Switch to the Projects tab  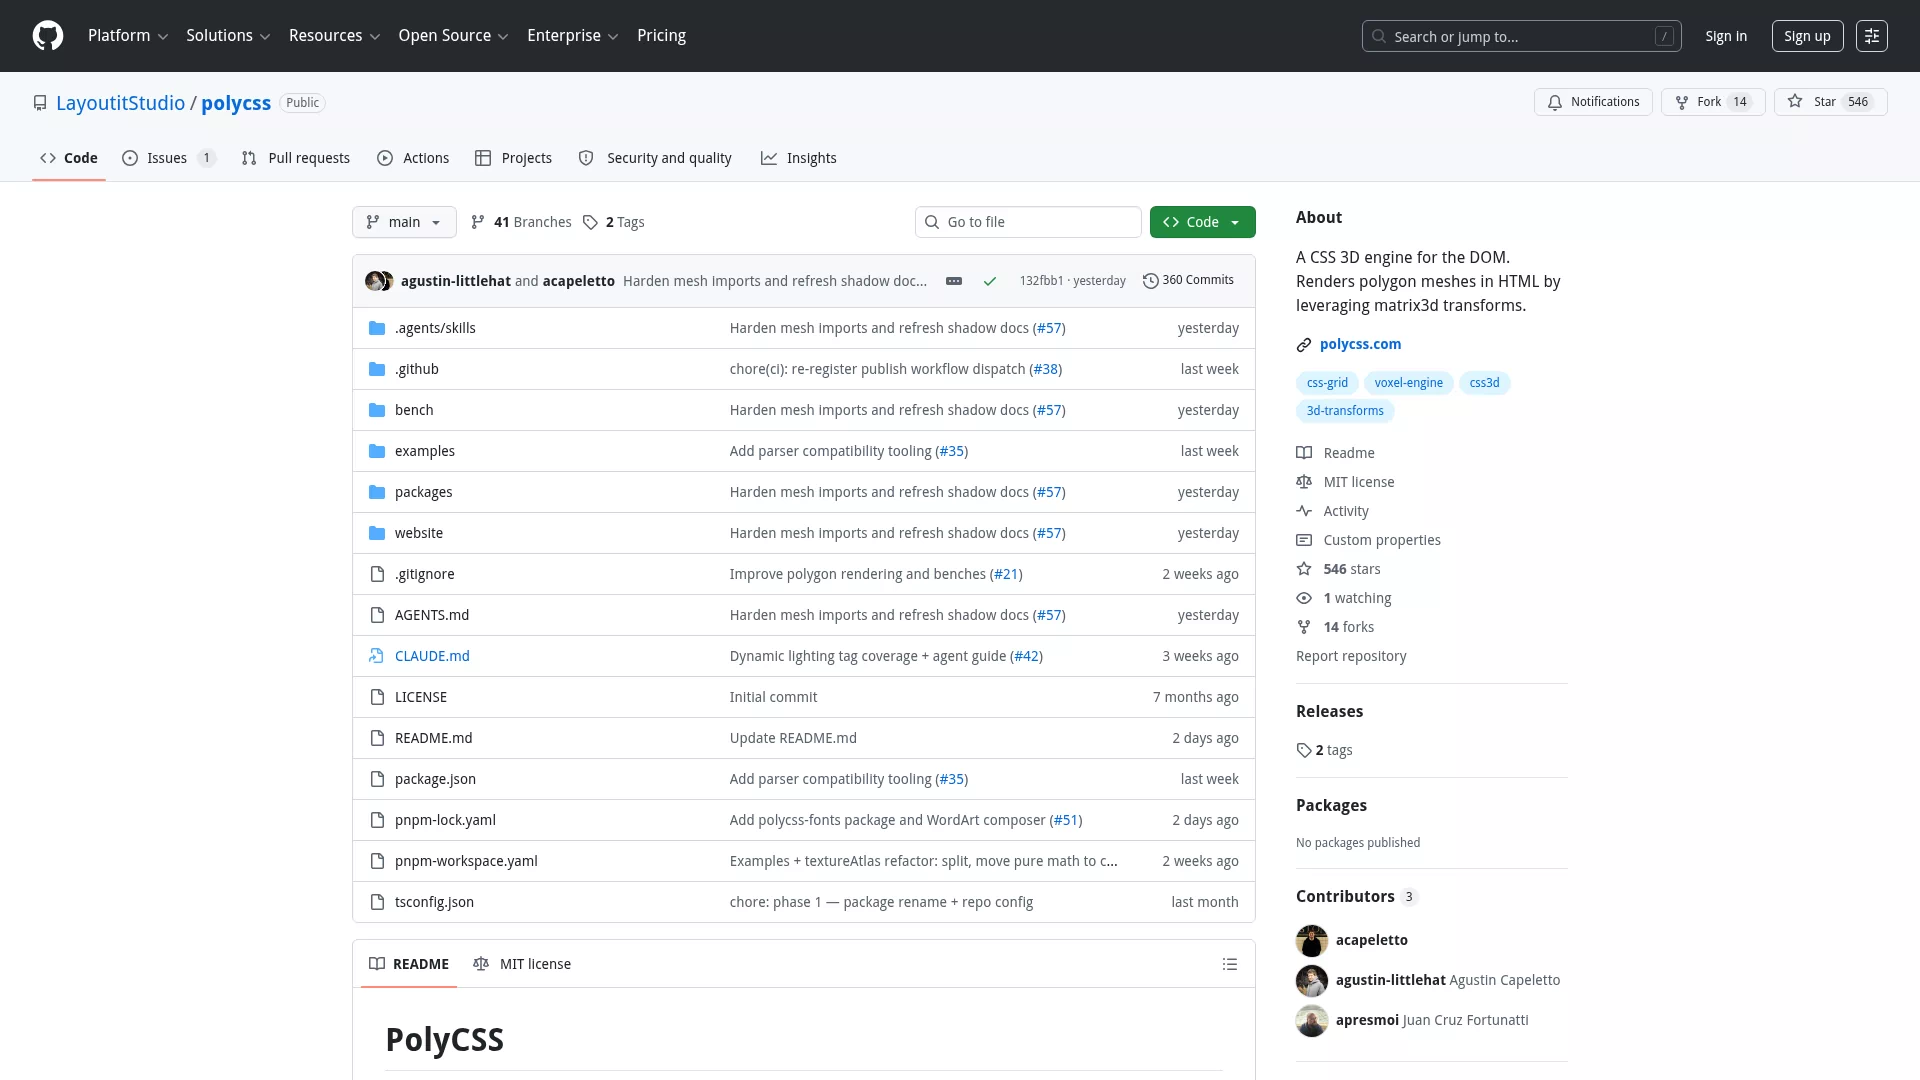tap(513, 158)
